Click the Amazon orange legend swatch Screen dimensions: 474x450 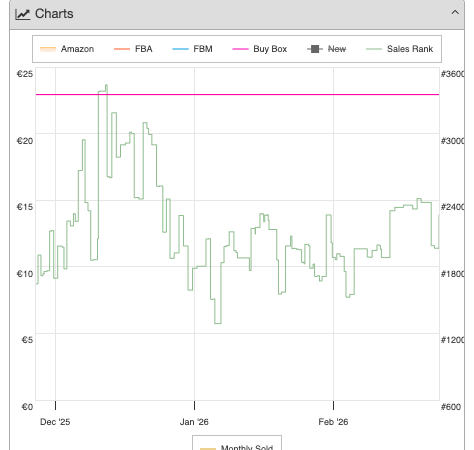tap(48, 49)
